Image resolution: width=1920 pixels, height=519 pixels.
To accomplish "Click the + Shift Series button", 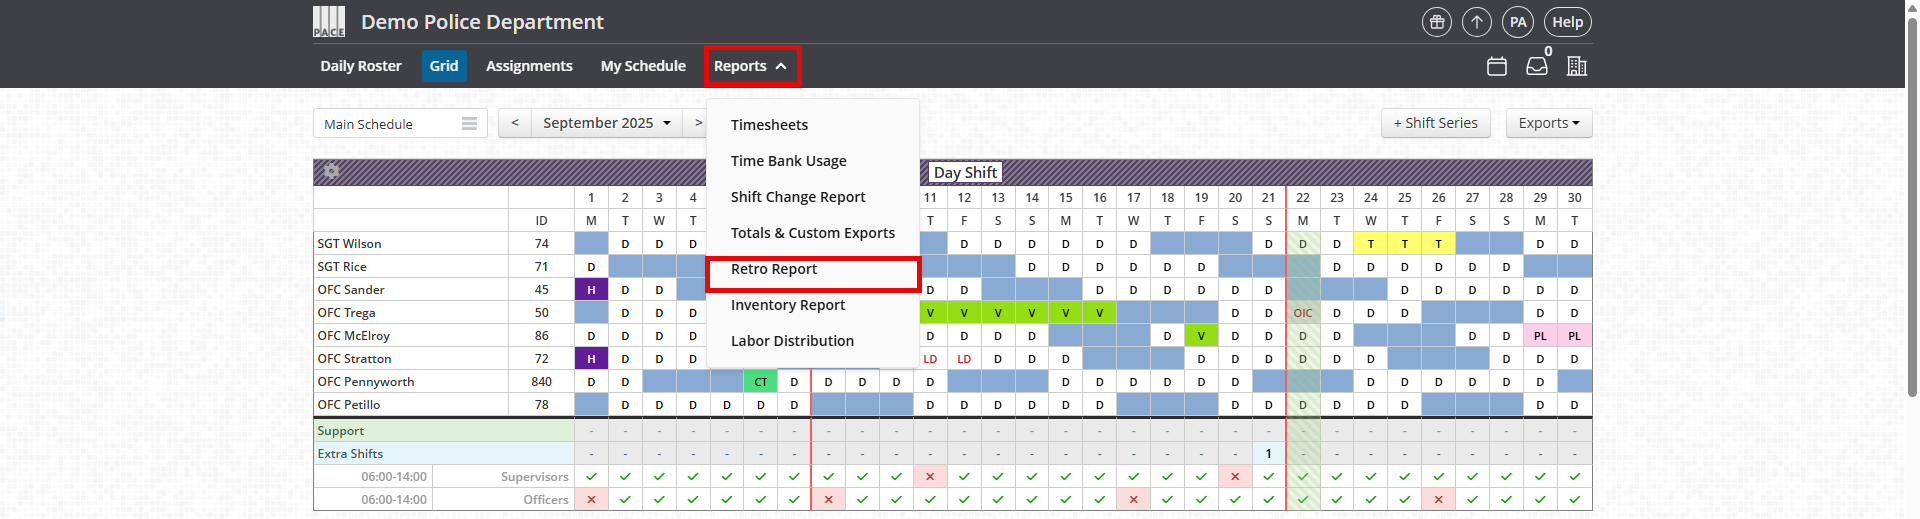I will (x=1435, y=123).
